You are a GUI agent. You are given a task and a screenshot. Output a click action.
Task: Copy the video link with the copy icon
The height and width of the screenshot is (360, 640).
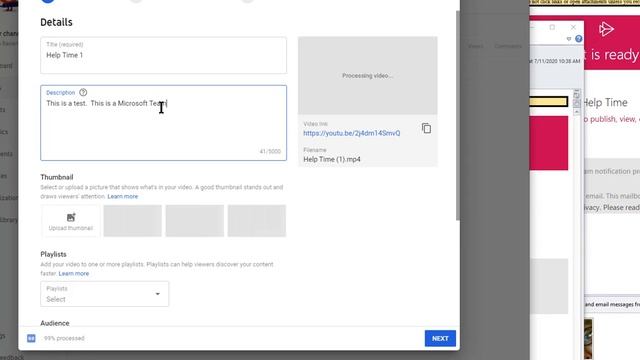[x=426, y=129]
